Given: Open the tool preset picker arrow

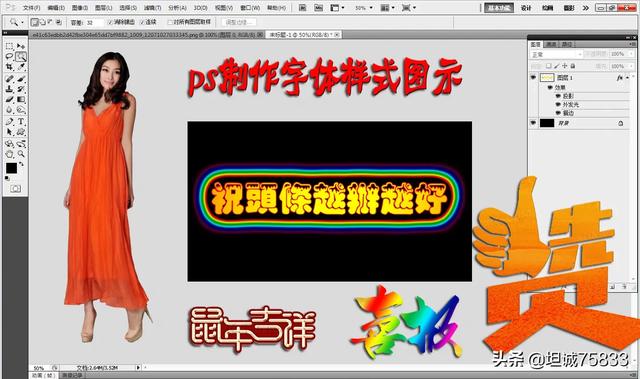Looking at the screenshot, I should point(22,22).
